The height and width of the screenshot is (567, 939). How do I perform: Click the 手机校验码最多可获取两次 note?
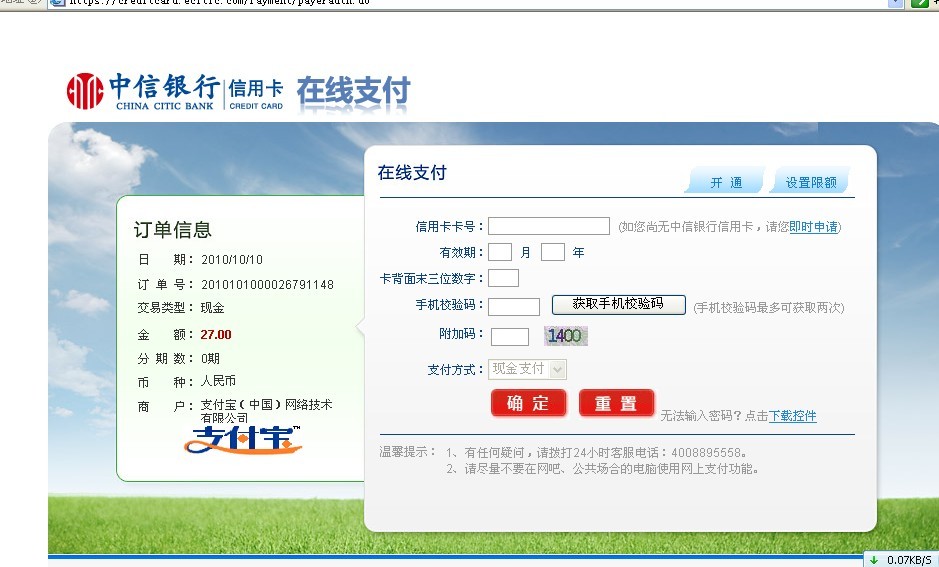[x=769, y=308]
